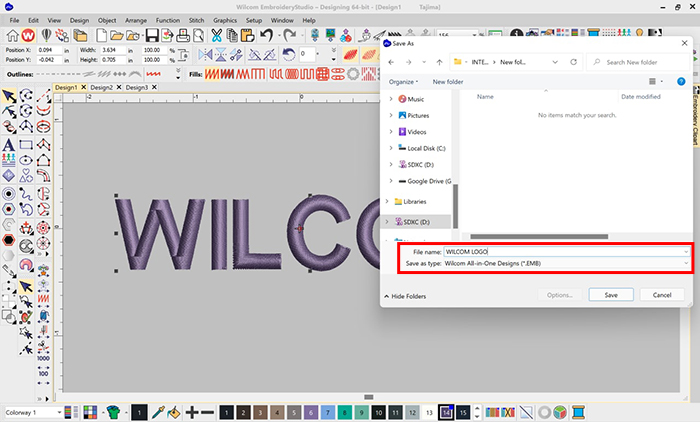This screenshot has height=422, width=700.
Task: Expand the Pictures folder in the tree
Action: pyautogui.click(x=391, y=116)
